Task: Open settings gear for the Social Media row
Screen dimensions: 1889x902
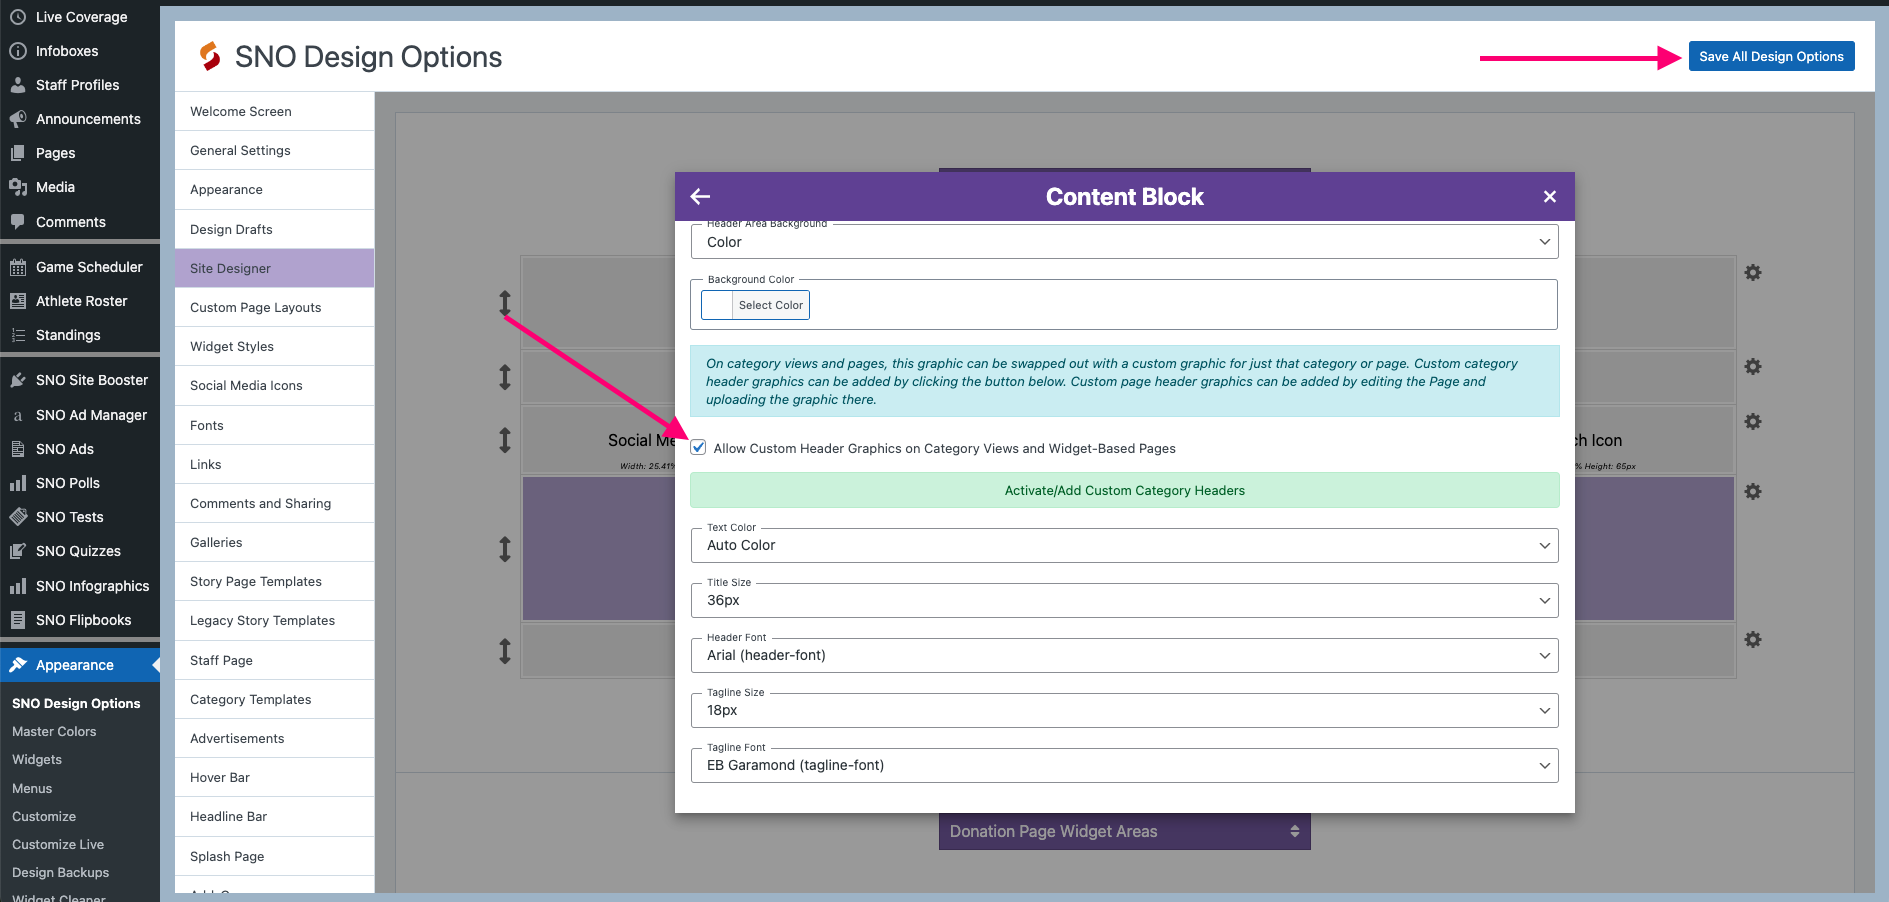Action: click(1753, 422)
